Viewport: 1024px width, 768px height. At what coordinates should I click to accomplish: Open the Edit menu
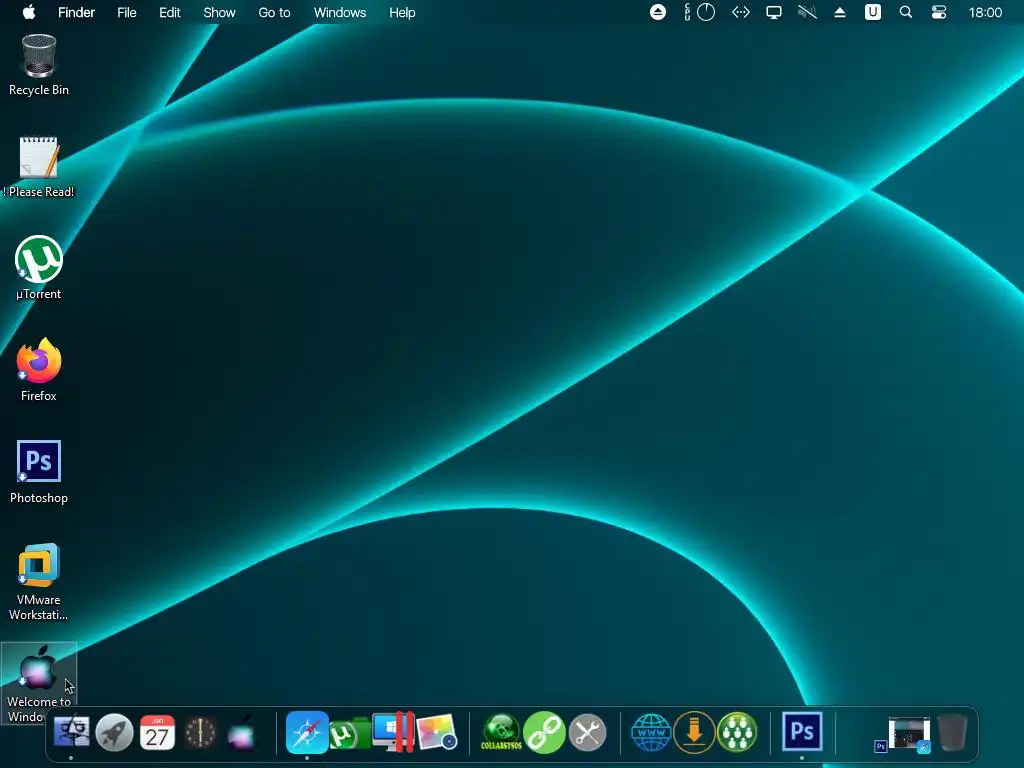pos(170,12)
